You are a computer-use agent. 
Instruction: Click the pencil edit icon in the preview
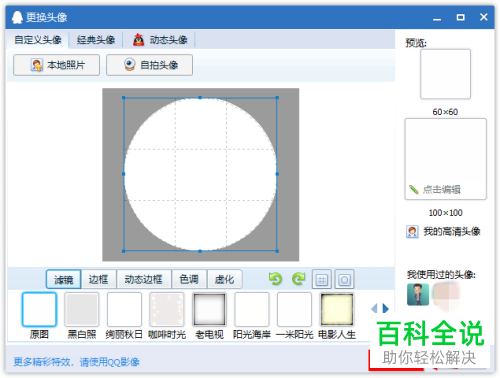coord(414,189)
